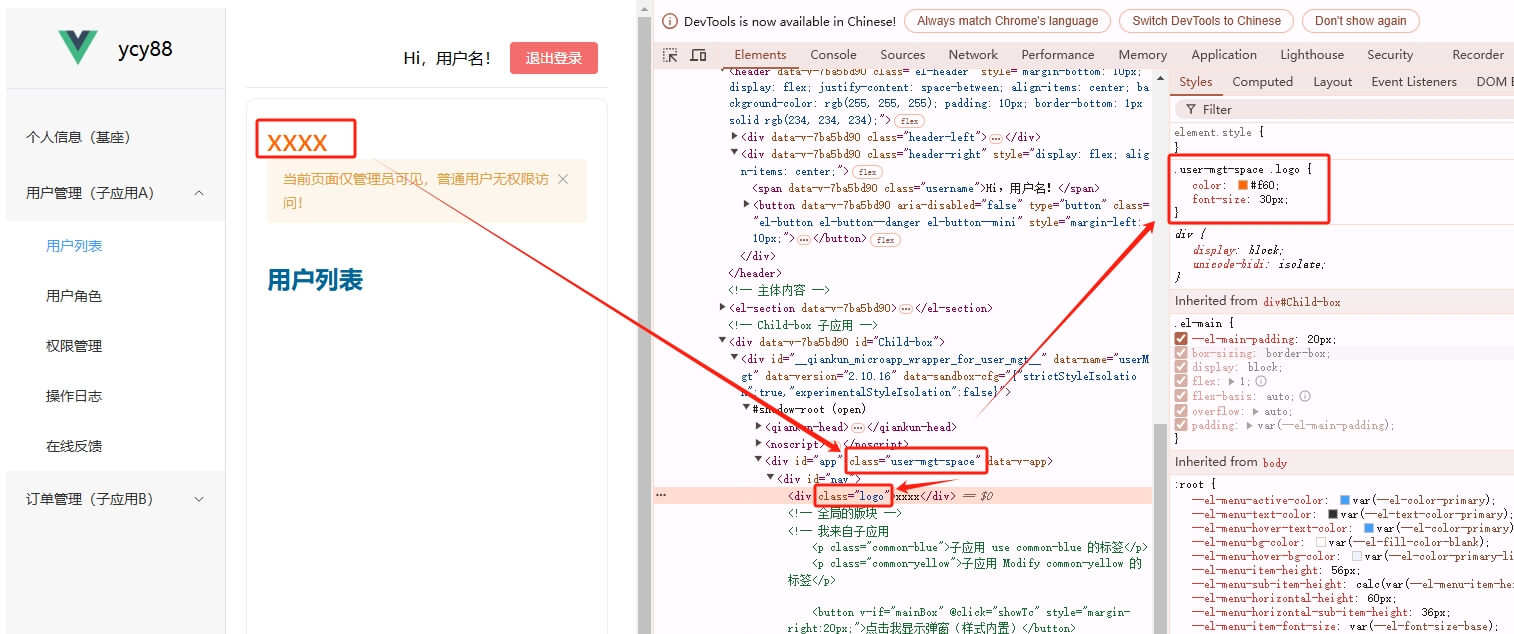This screenshot has height=634, width=1514.
Task: Click the 退出登录 logout button
Action: (553, 58)
